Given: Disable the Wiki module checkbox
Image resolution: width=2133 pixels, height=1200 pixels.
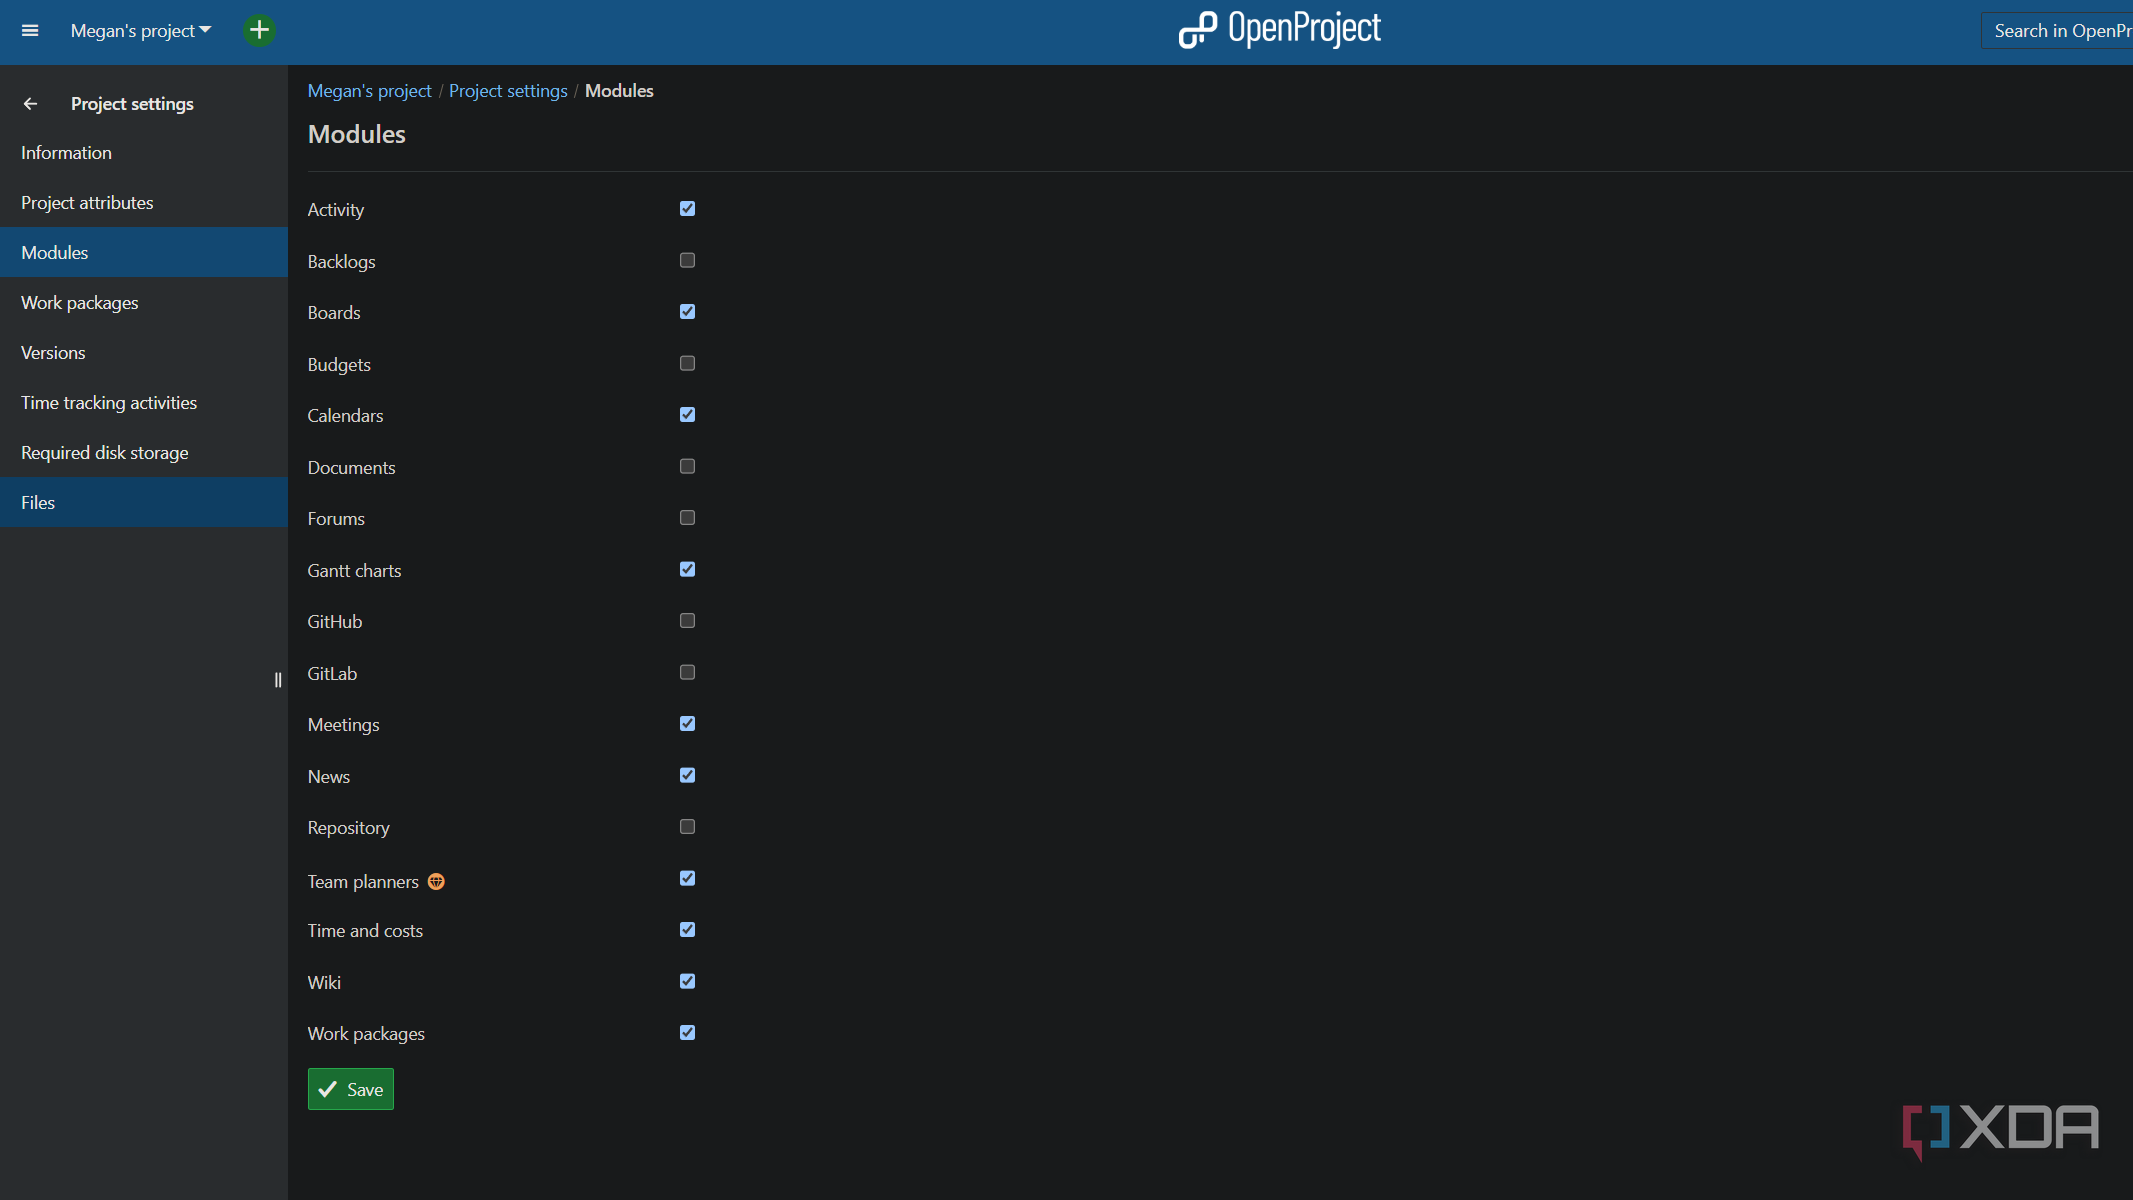Looking at the screenshot, I should (x=687, y=981).
